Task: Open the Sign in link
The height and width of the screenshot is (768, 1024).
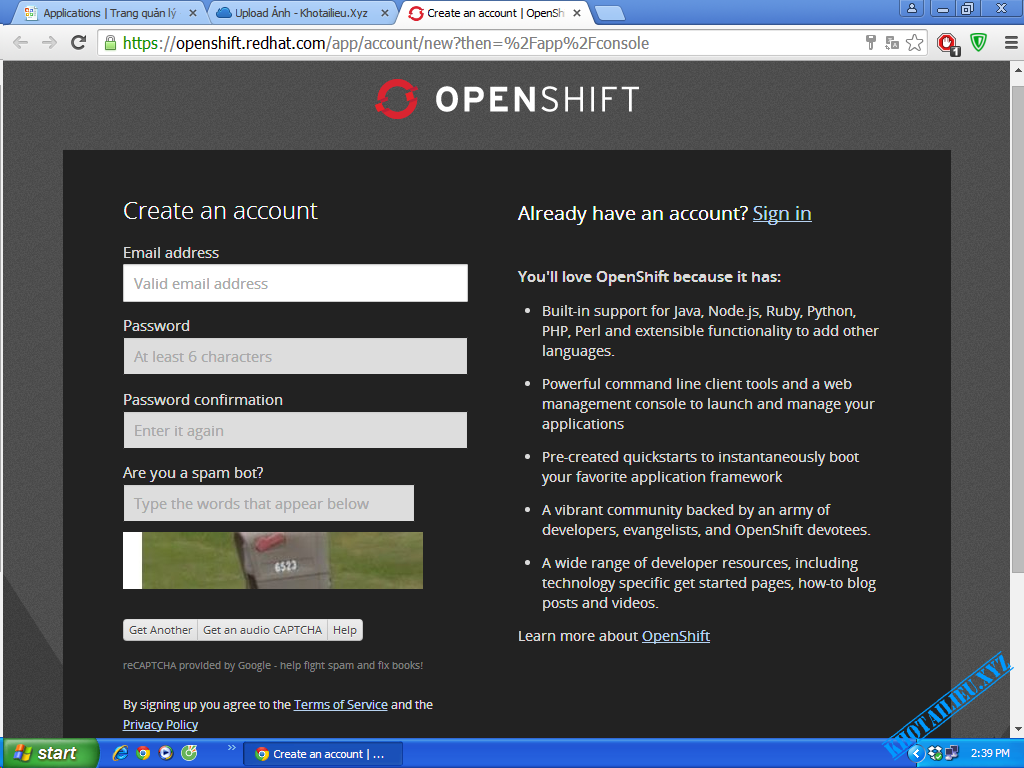Action: 781,213
